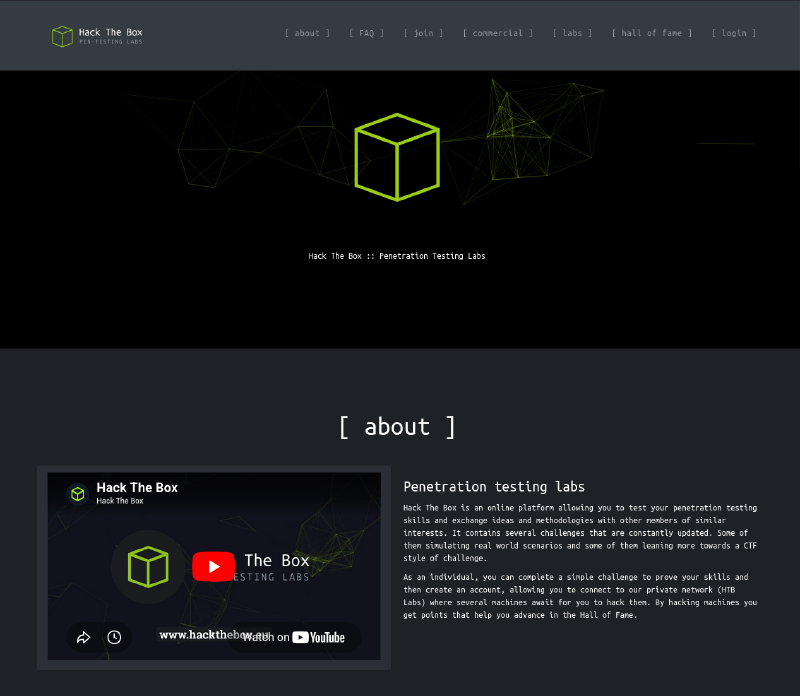800x696 pixels.
Task: Click the 'Penetration testing labs' heading
Action: (x=494, y=487)
